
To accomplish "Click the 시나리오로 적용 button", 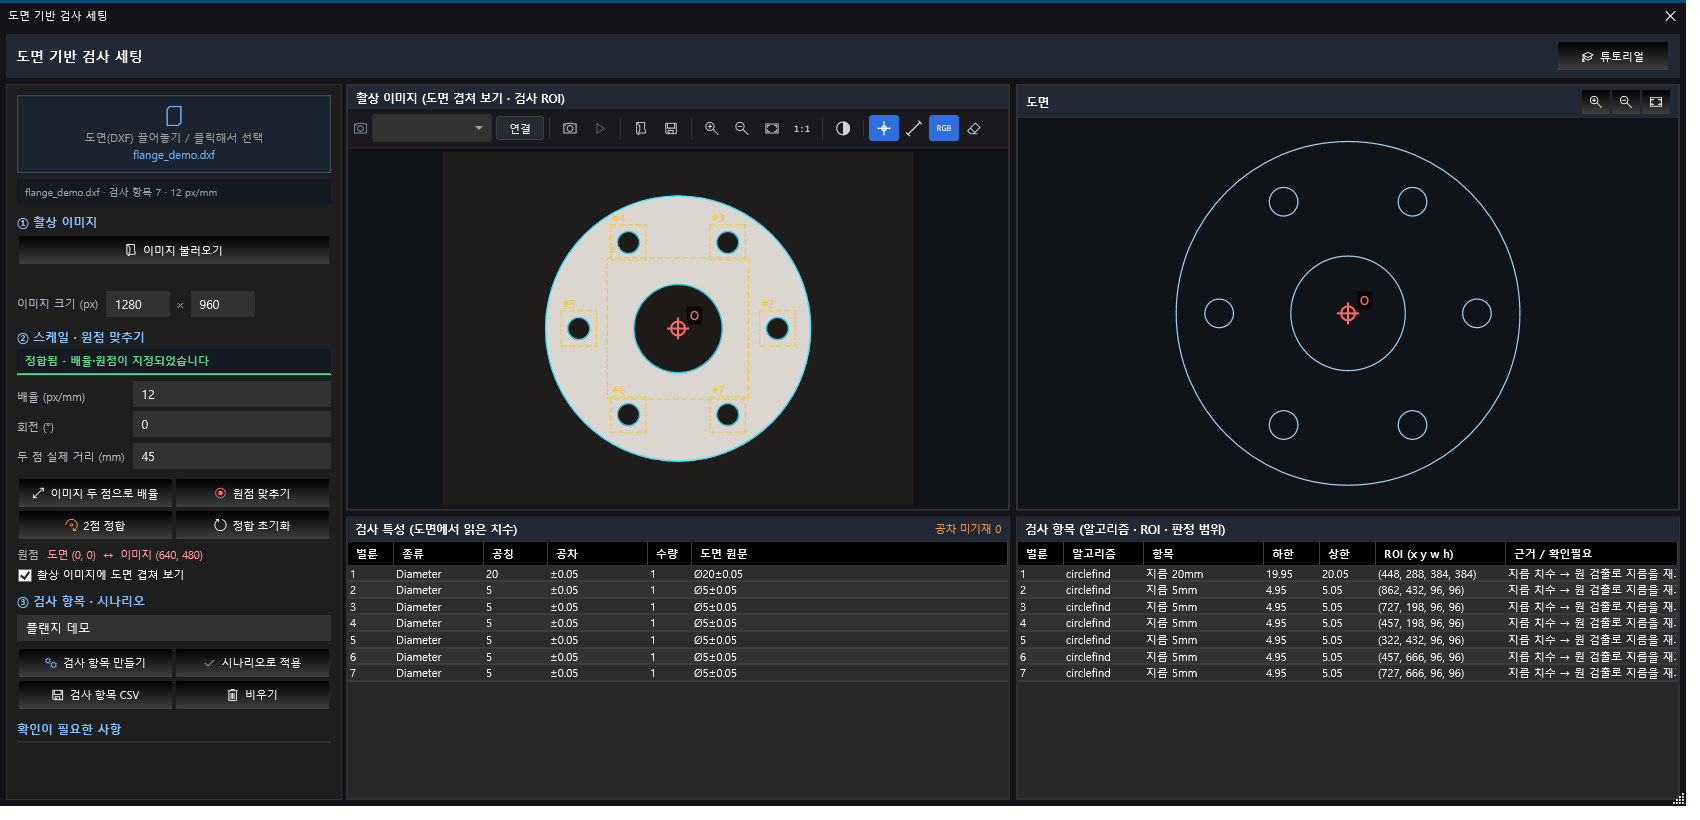I will pyautogui.click(x=253, y=663).
